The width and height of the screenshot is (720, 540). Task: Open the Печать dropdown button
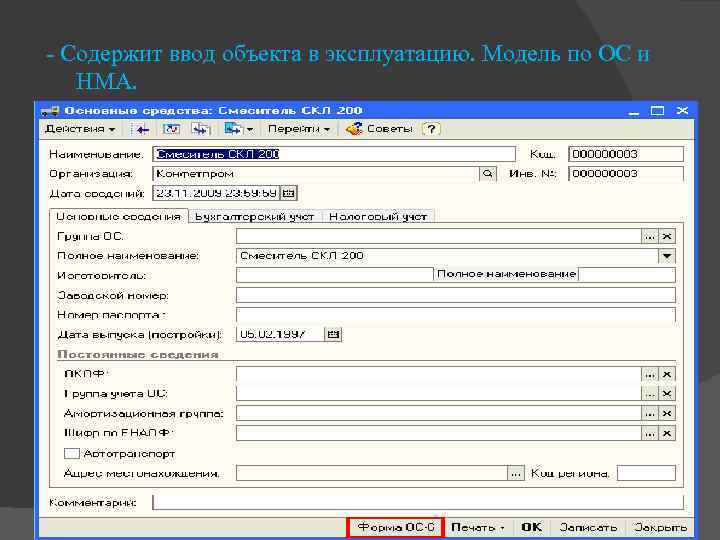(x=478, y=527)
